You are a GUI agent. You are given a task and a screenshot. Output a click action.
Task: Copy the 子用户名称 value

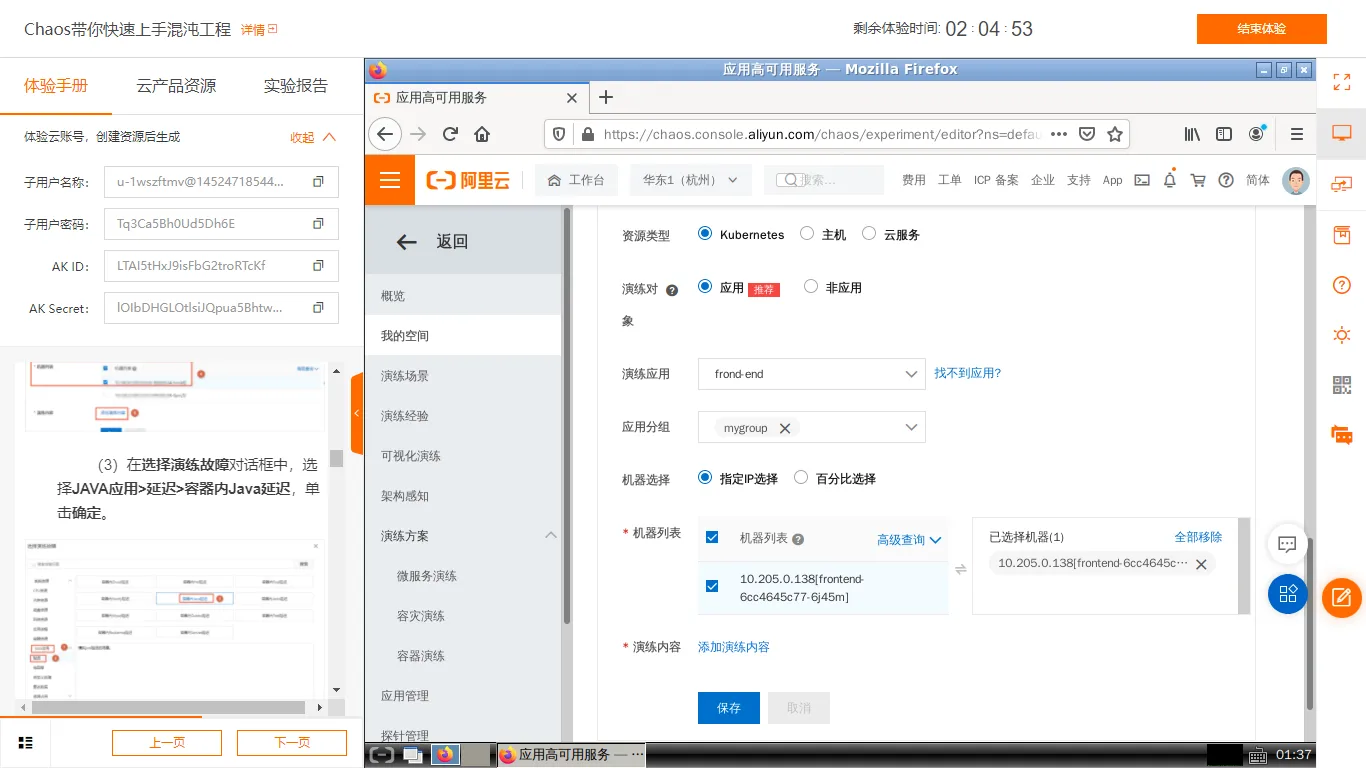[318, 182]
